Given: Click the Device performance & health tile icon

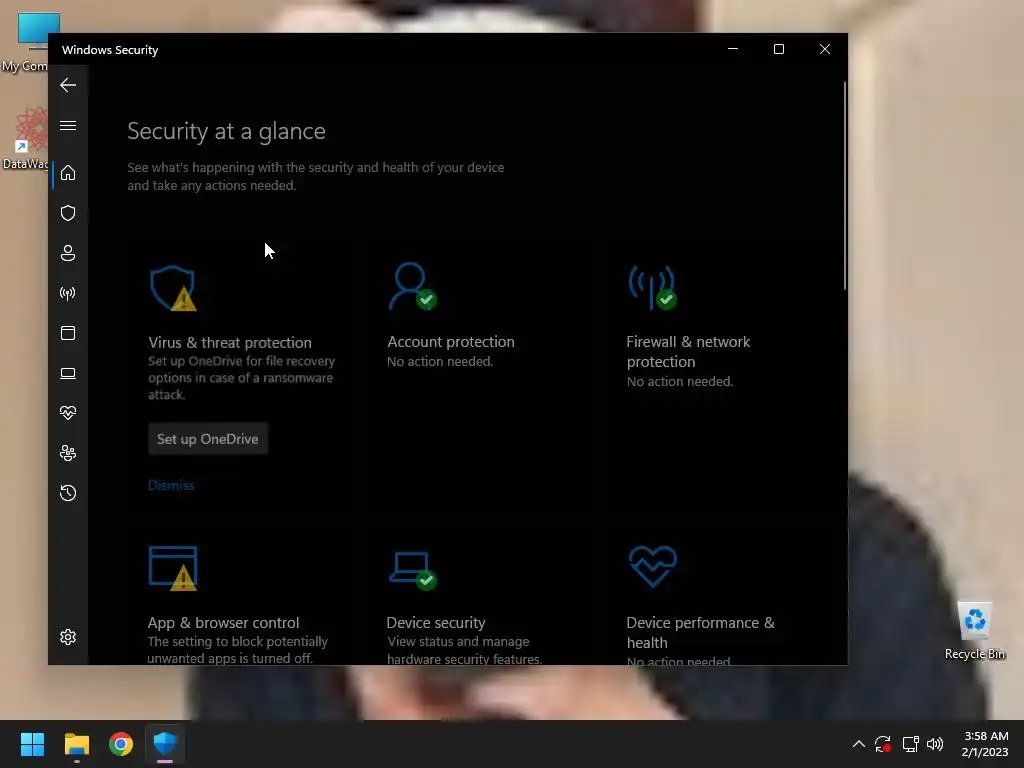Looking at the screenshot, I should (x=652, y=566).
